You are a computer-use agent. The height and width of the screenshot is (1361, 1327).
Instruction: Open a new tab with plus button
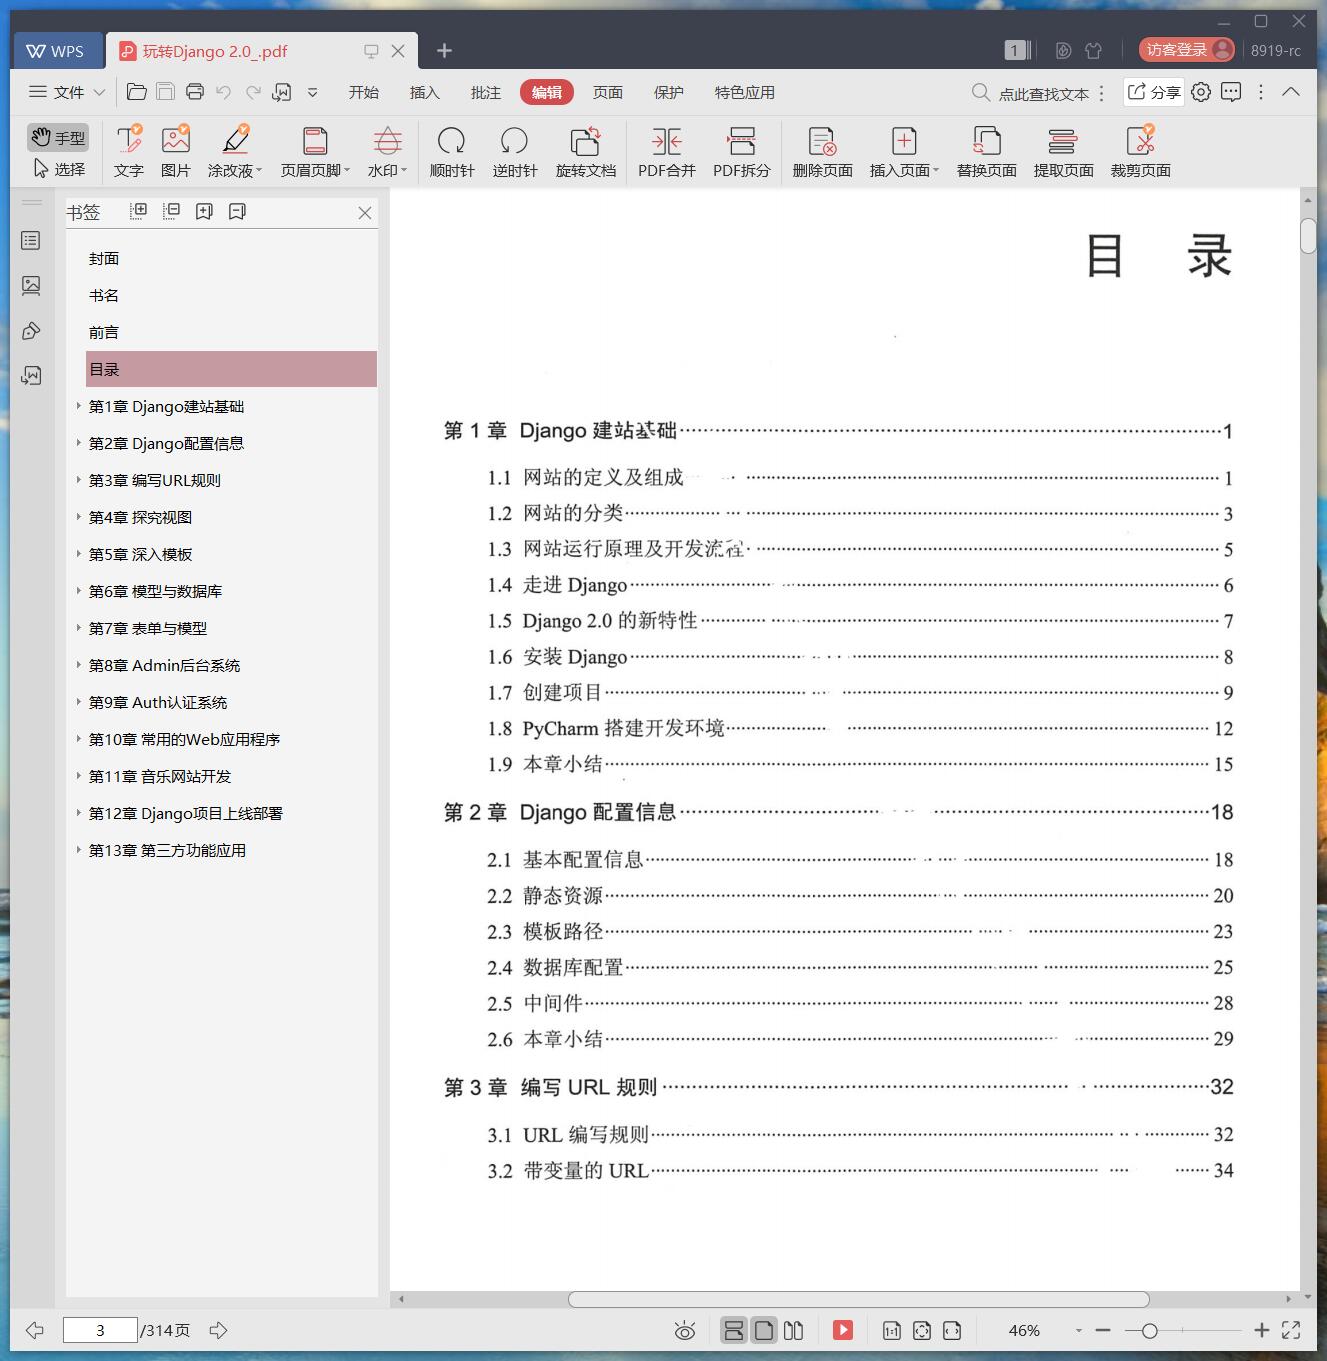[x=445, y=50]
